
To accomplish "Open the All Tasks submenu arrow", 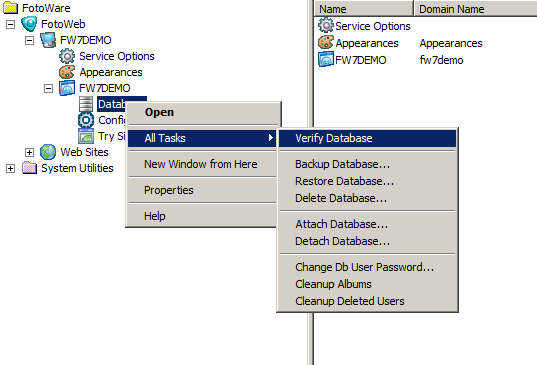I will click(271, 138).
